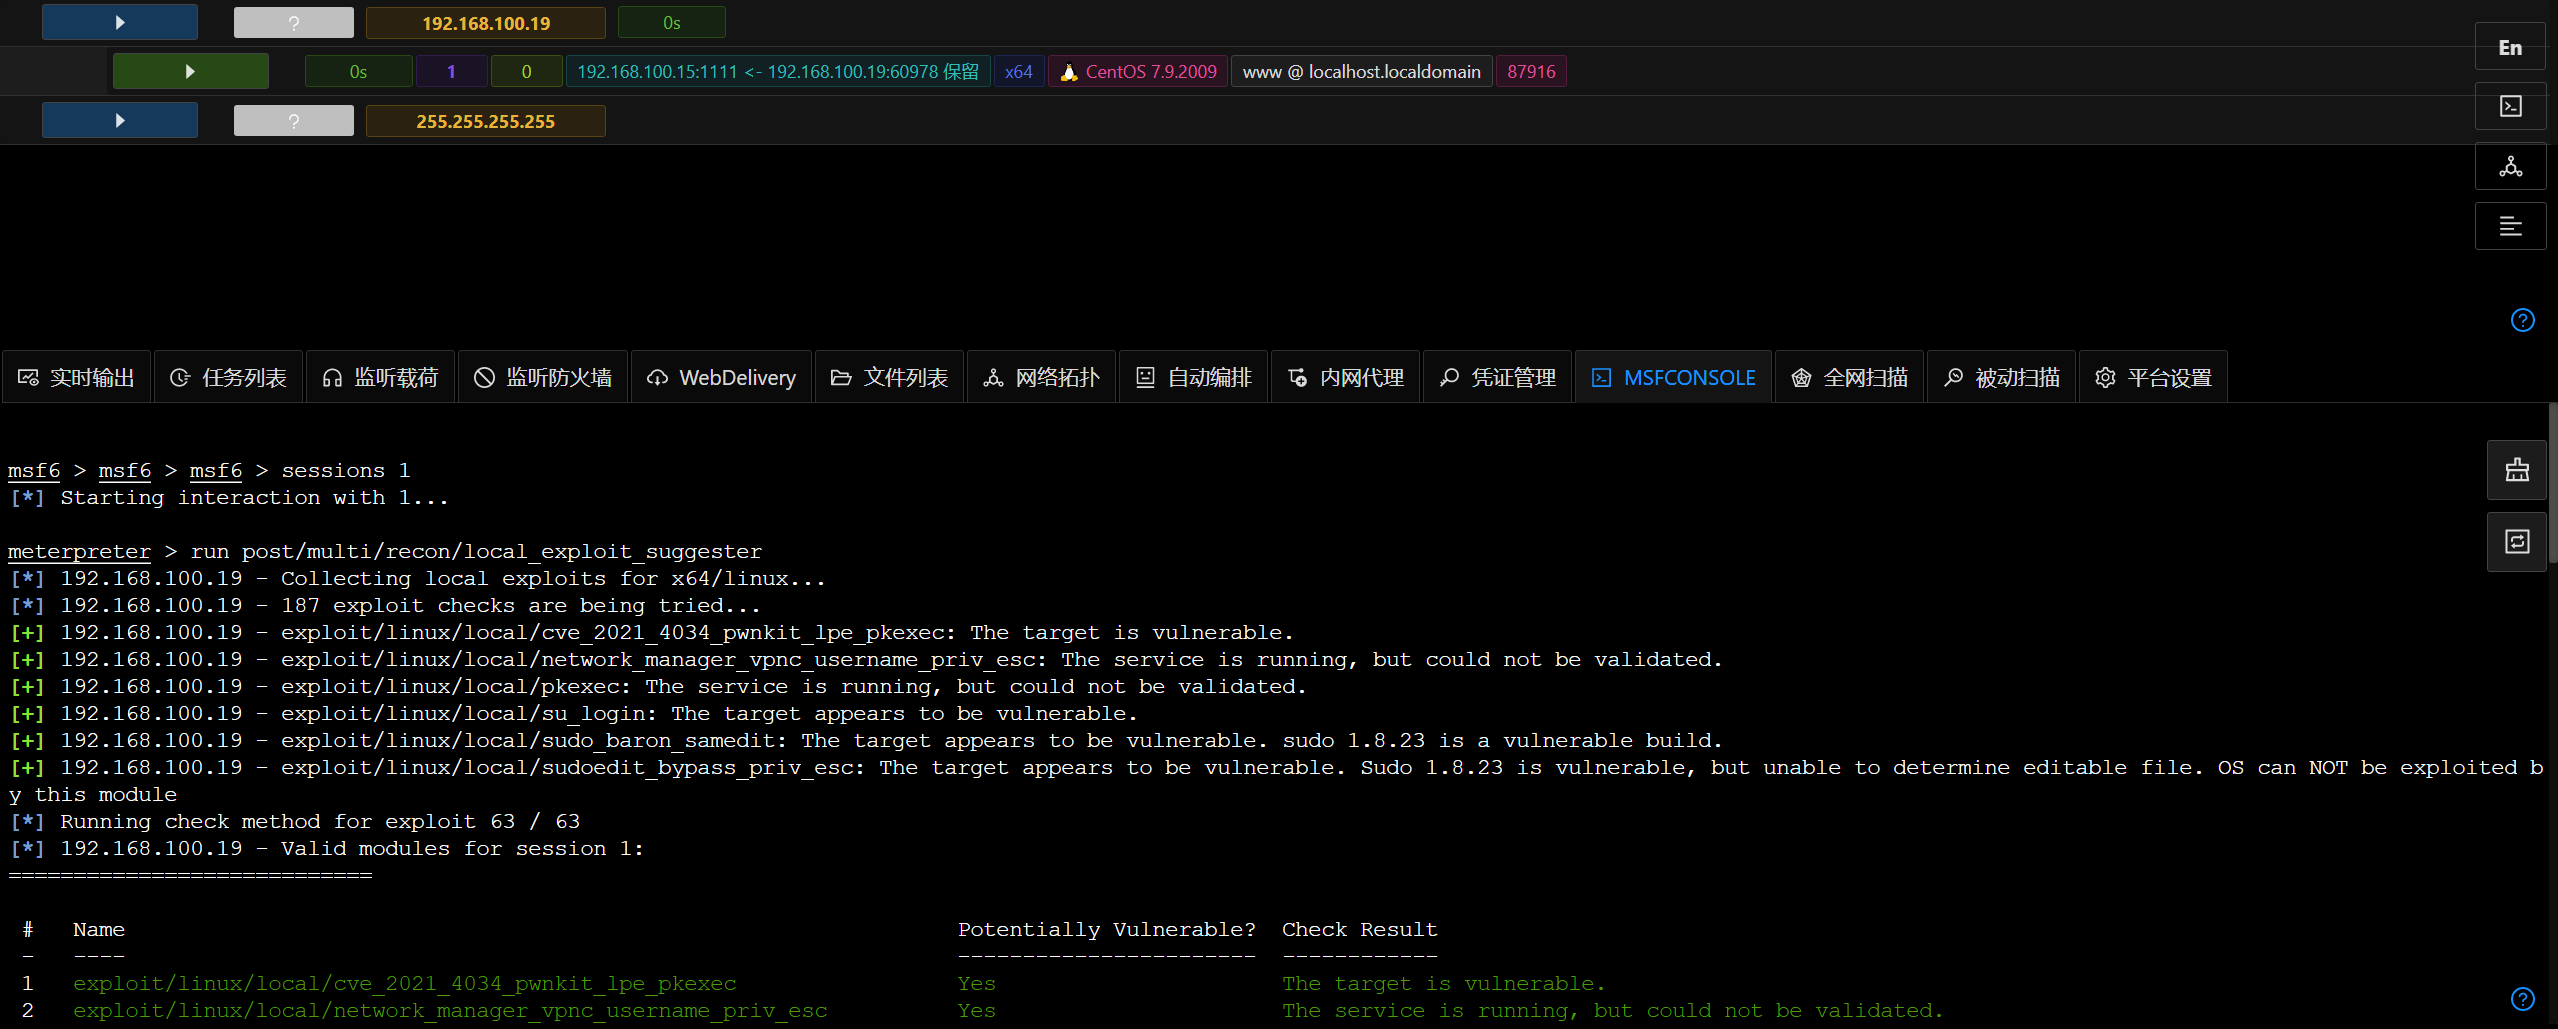Image resolution: width=2558 pixels, height=1029 pixels.
Task: Switch to the 文件列表 tab
Action: click(x=889, y=377)
